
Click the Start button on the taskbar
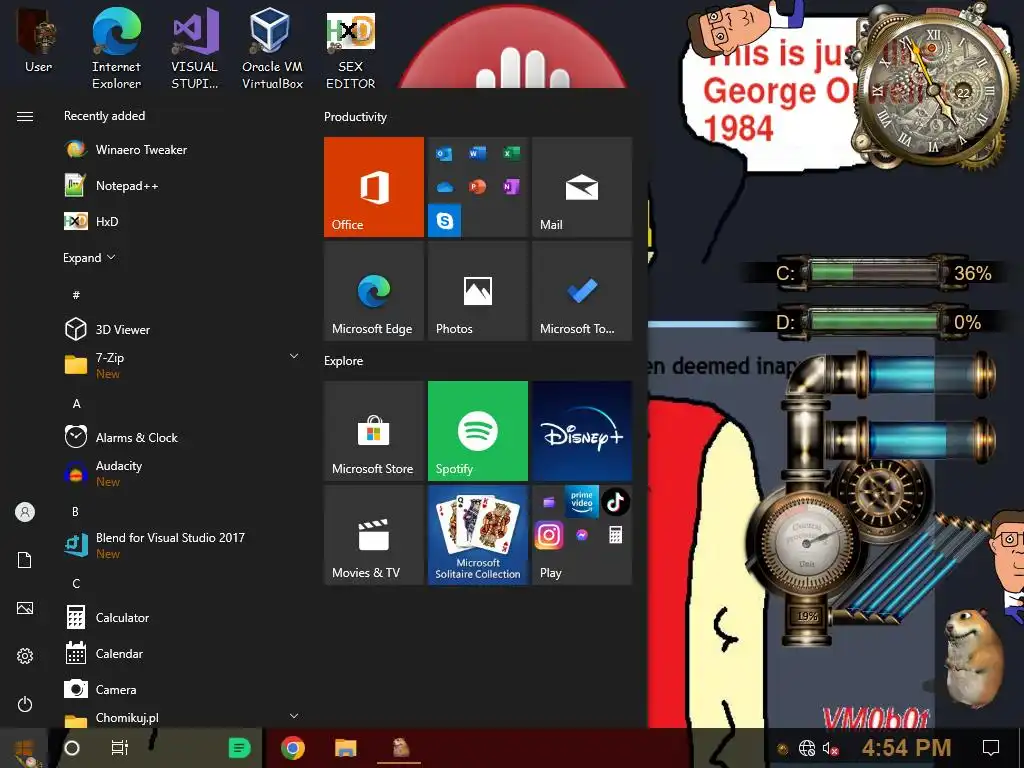tap(25, 748)
